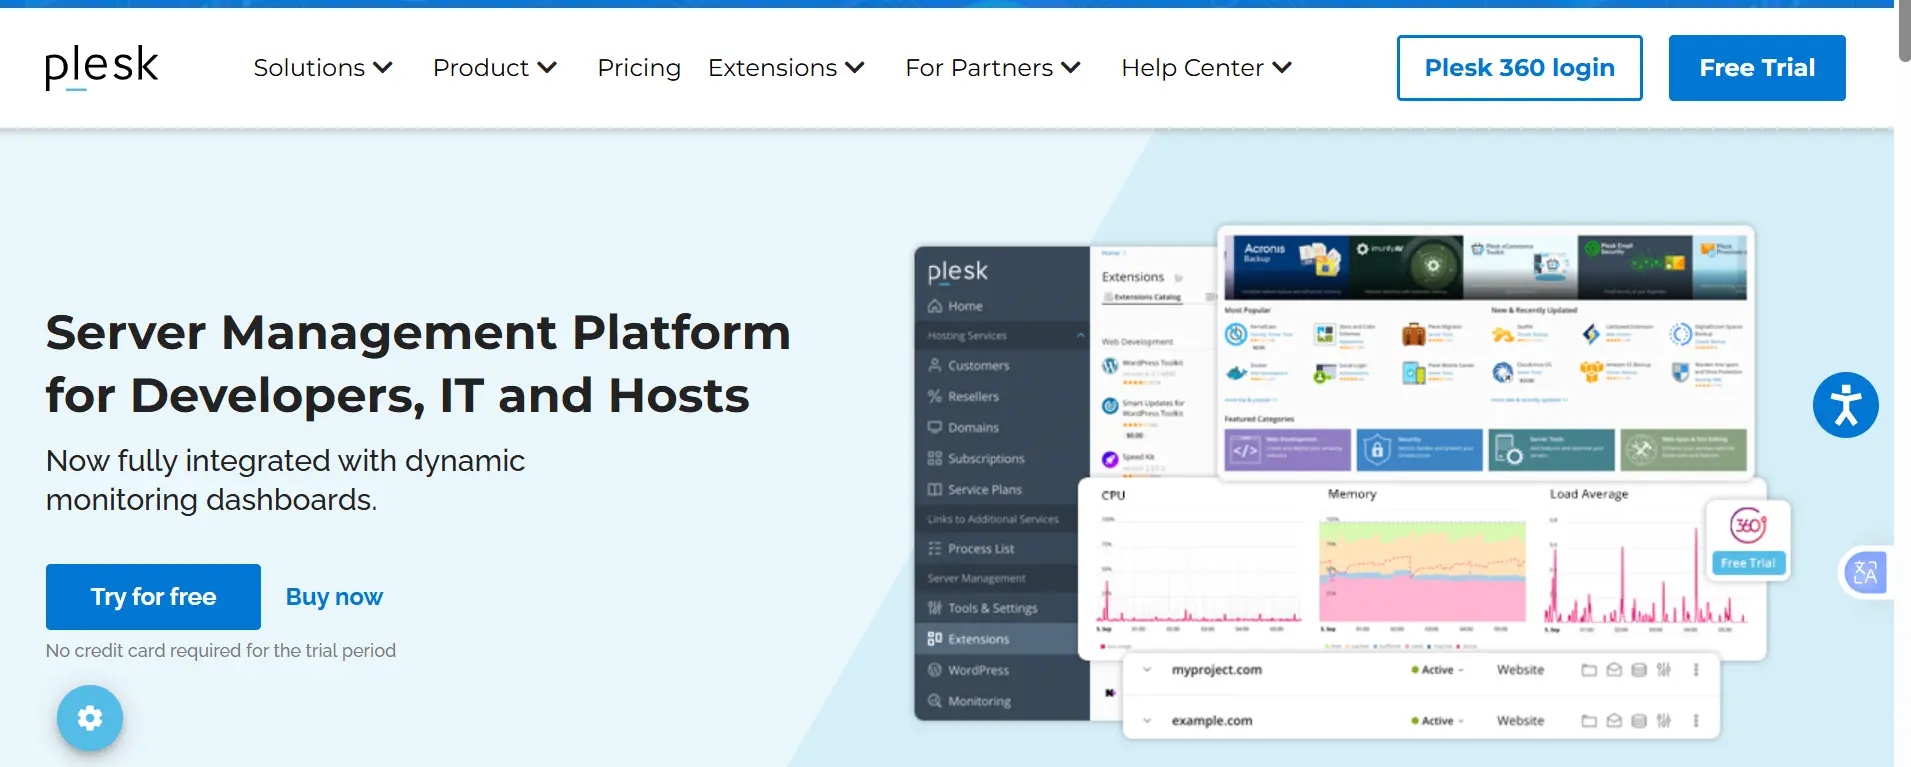Click 'WordPress' in the preview sidebar

[x=978, y=670]
